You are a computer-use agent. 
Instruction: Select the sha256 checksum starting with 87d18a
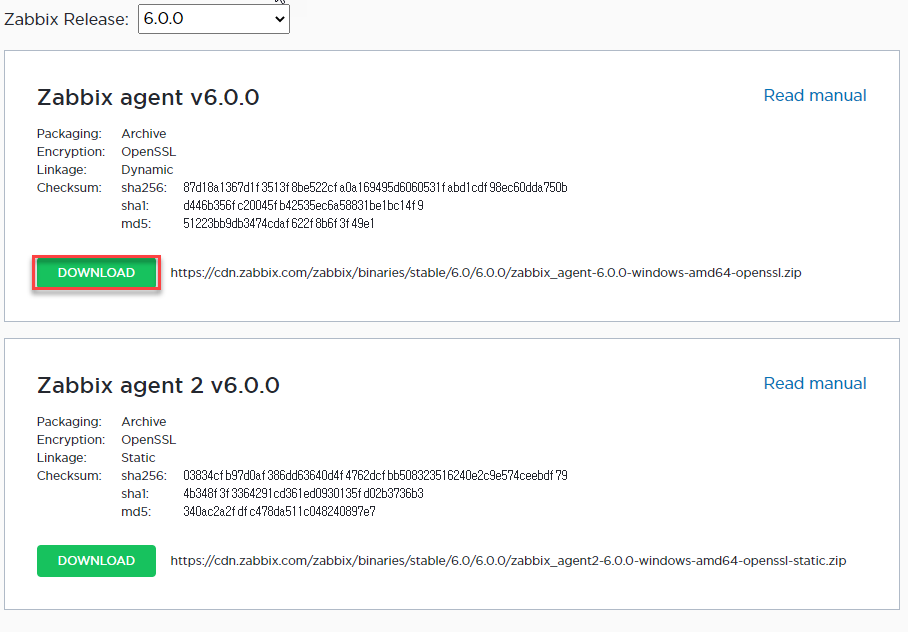[x=375, y=188]
